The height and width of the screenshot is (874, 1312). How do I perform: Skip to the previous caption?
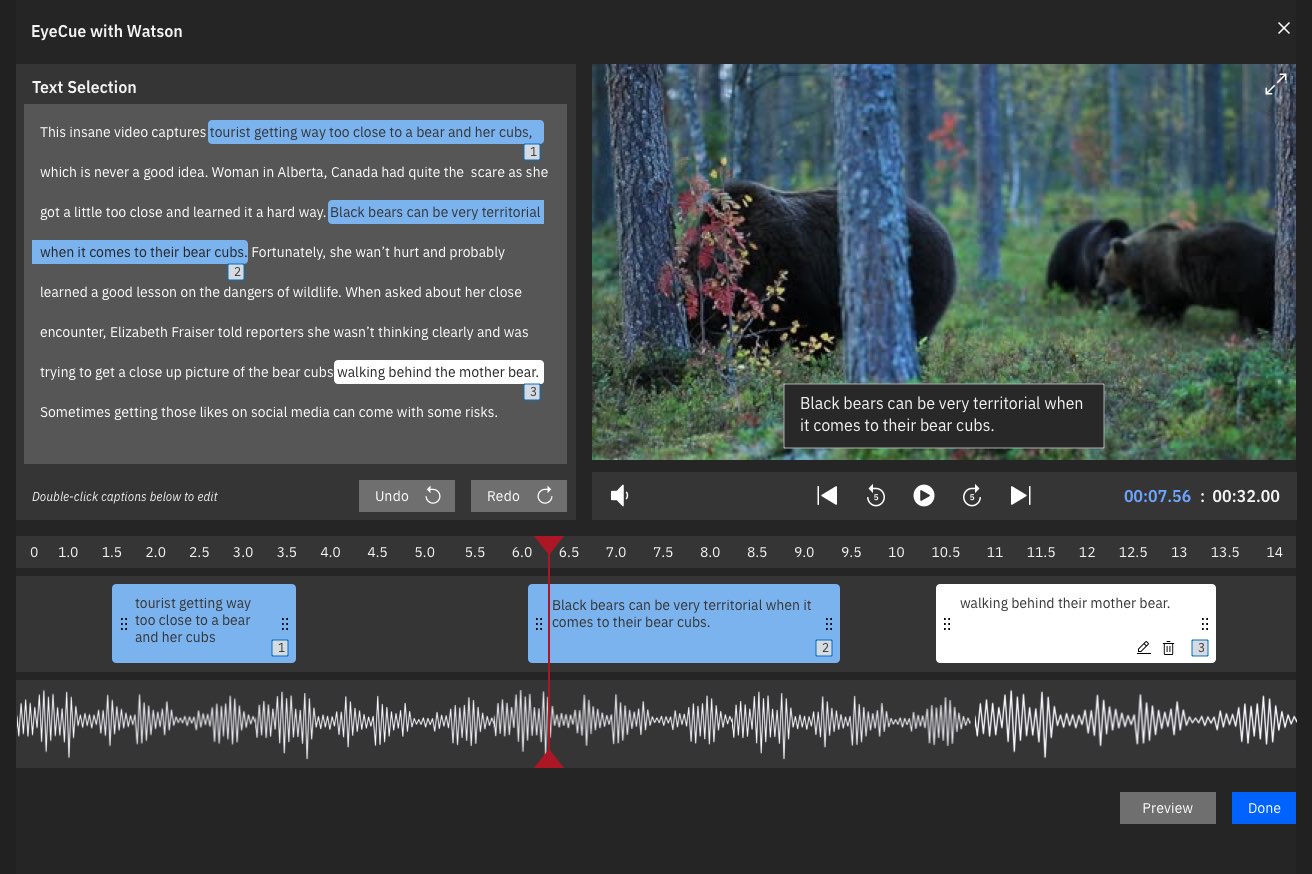click(827, 496)
